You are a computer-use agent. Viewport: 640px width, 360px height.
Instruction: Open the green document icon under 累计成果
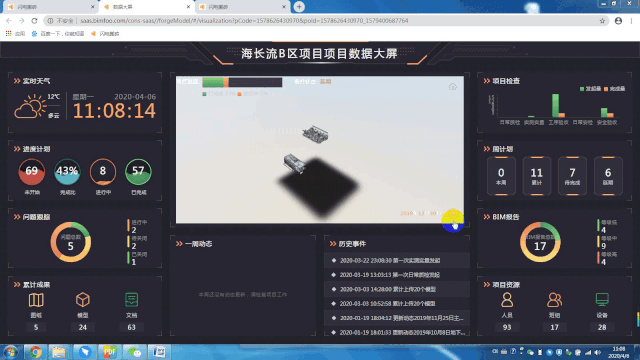click(x=131, y=300)
